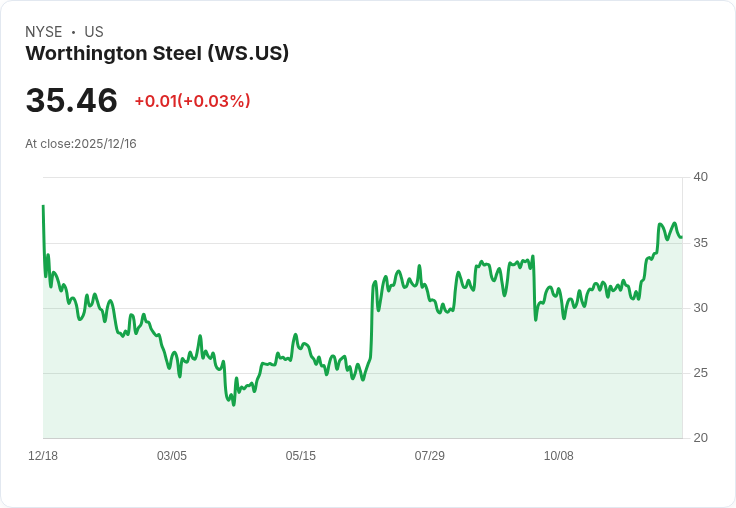Click the 25 price axis label
The height and width of the screenshot is (508, 736).
[700, 373]
